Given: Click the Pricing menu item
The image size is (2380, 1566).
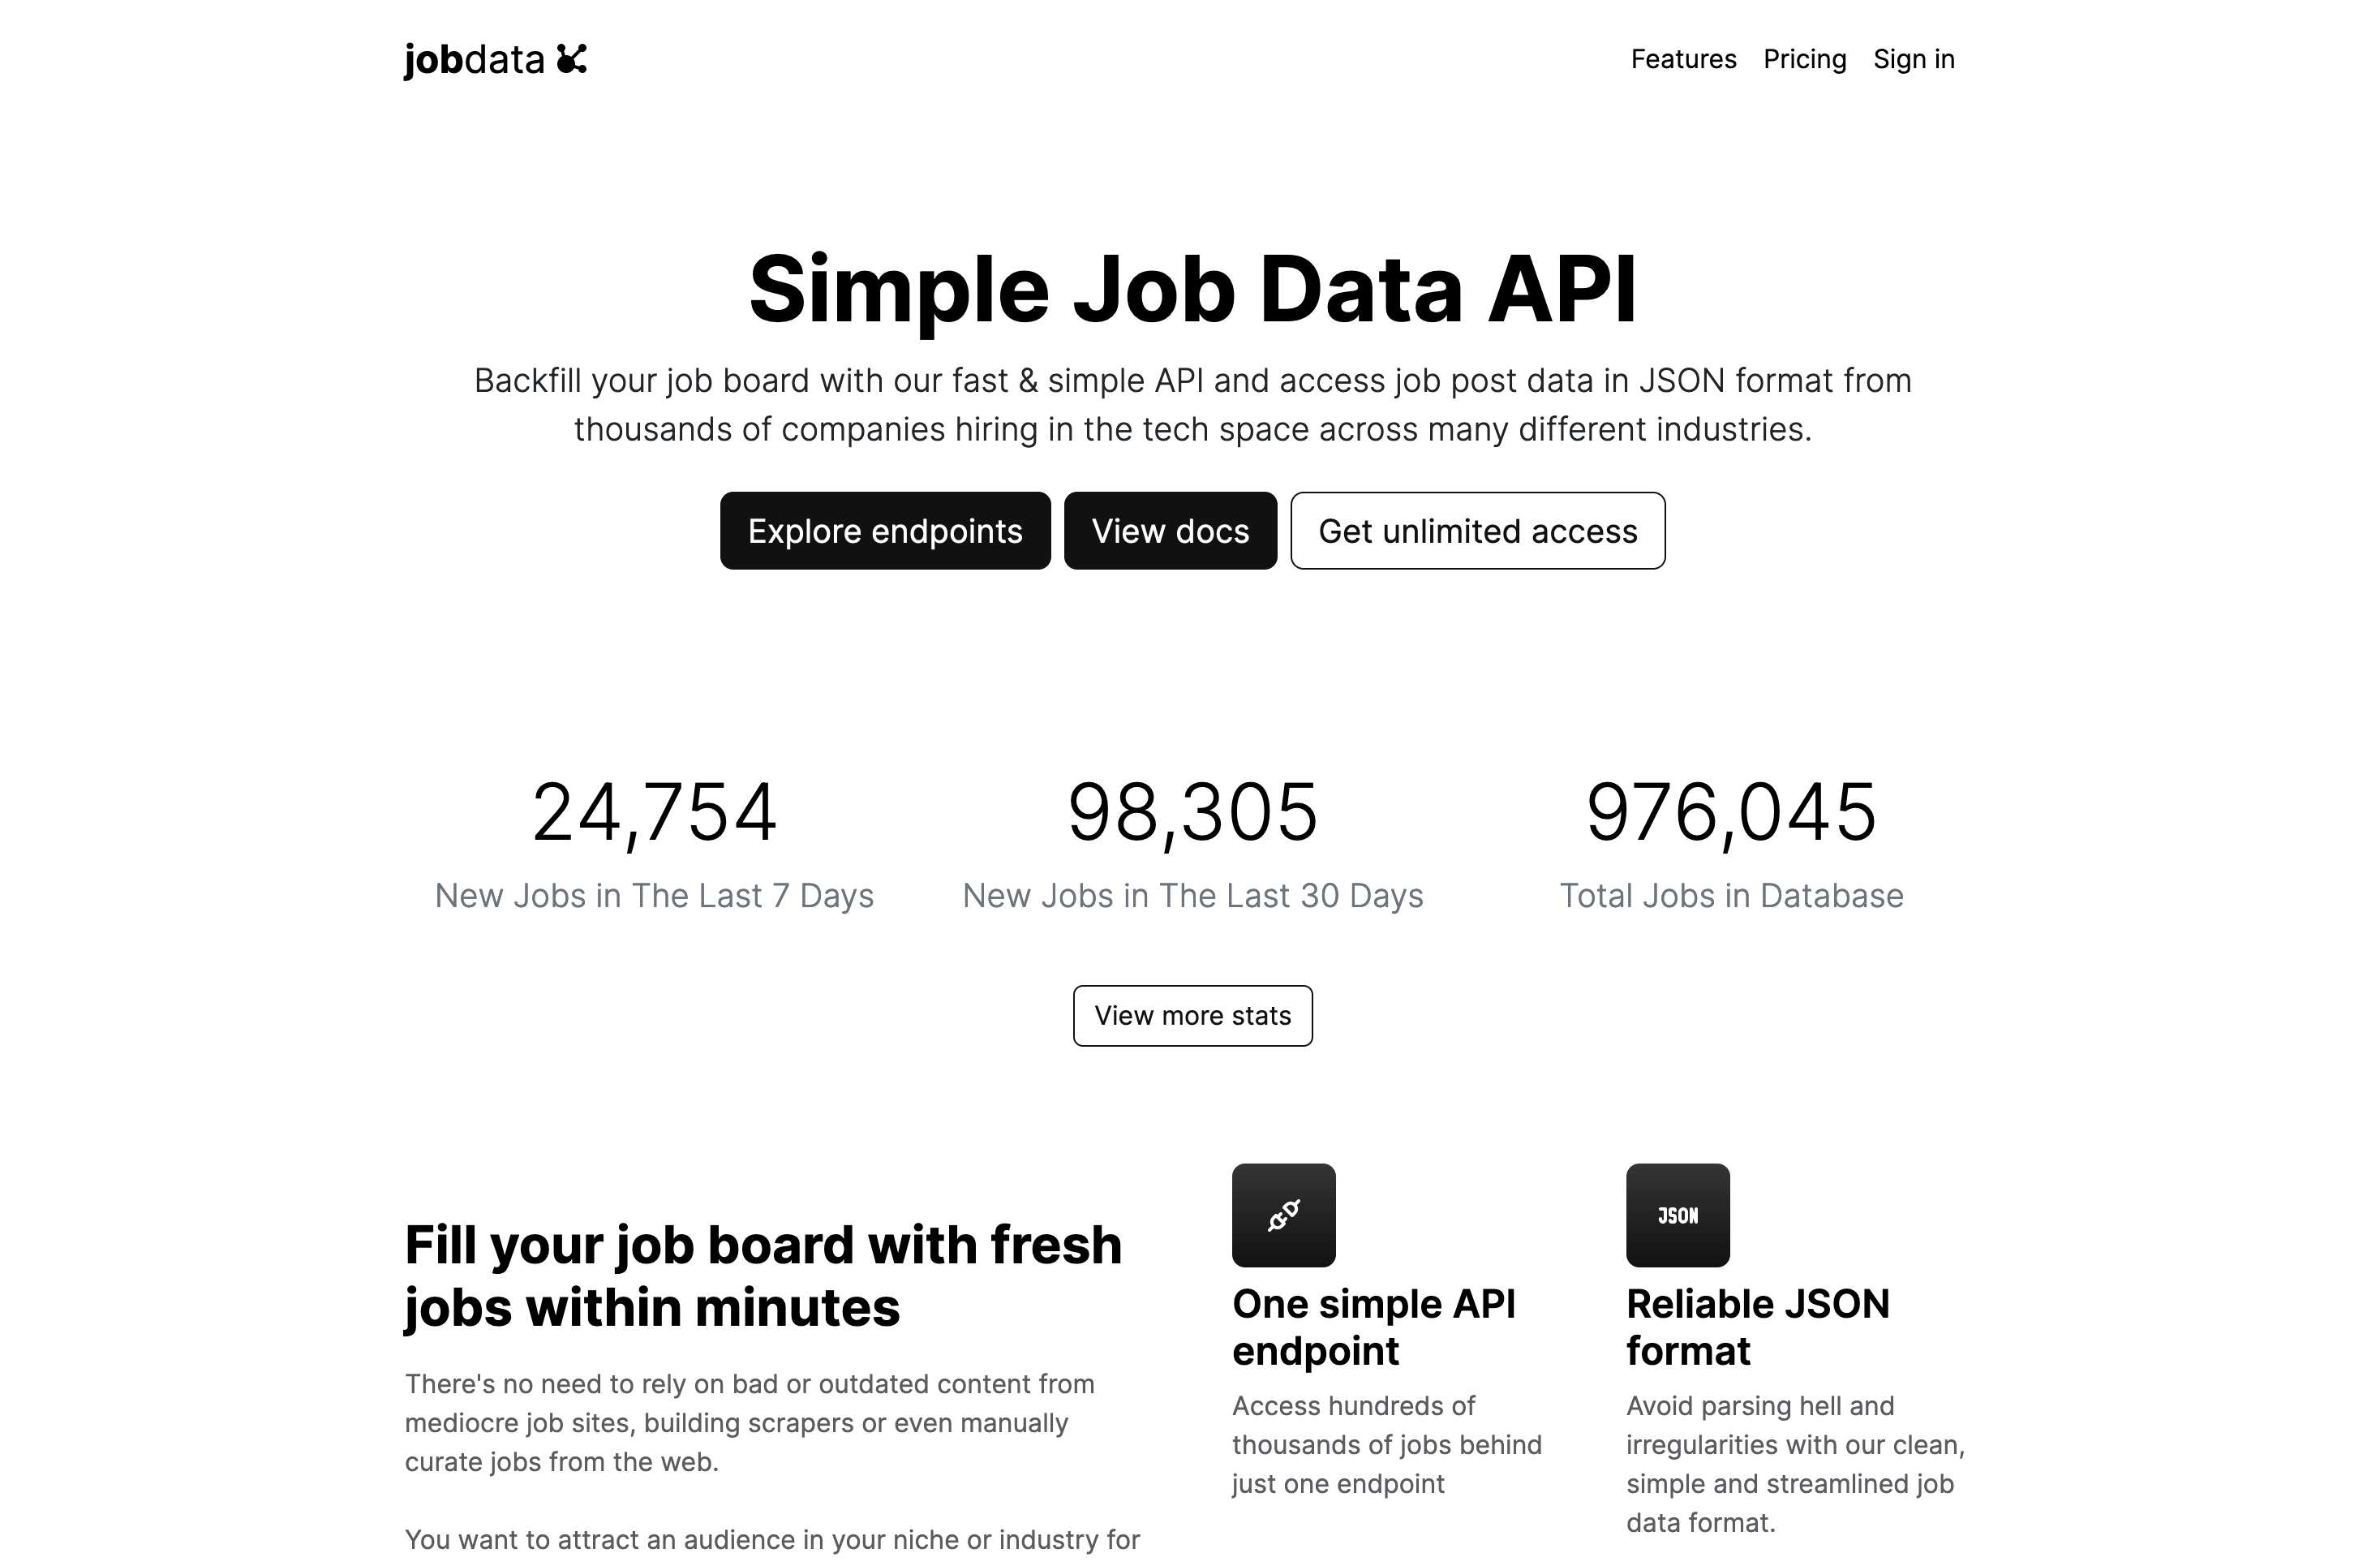Looking at the screenshot, I should pyautogui.click(x=1803, y=58).
